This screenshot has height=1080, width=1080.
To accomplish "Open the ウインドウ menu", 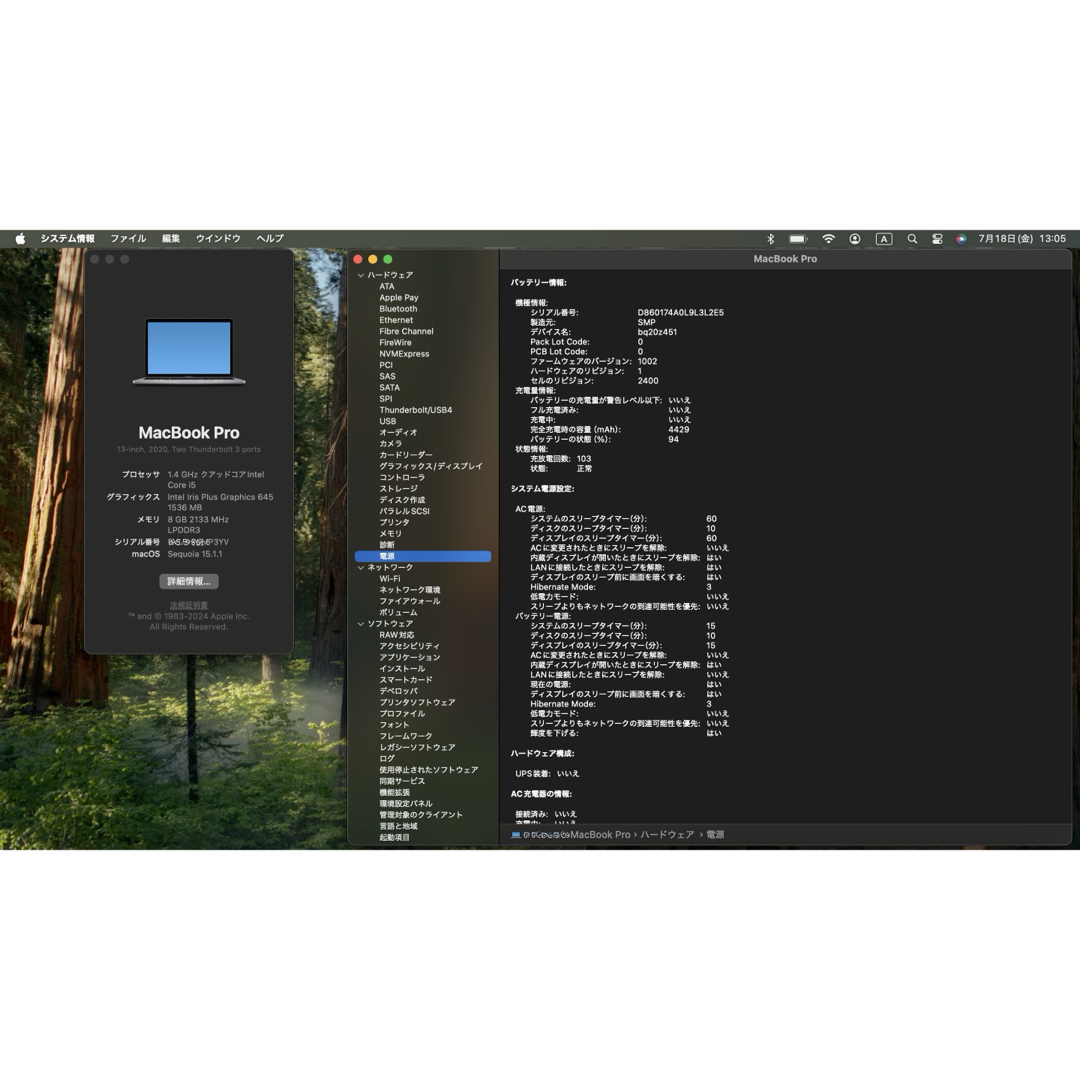I will [218, 238].
